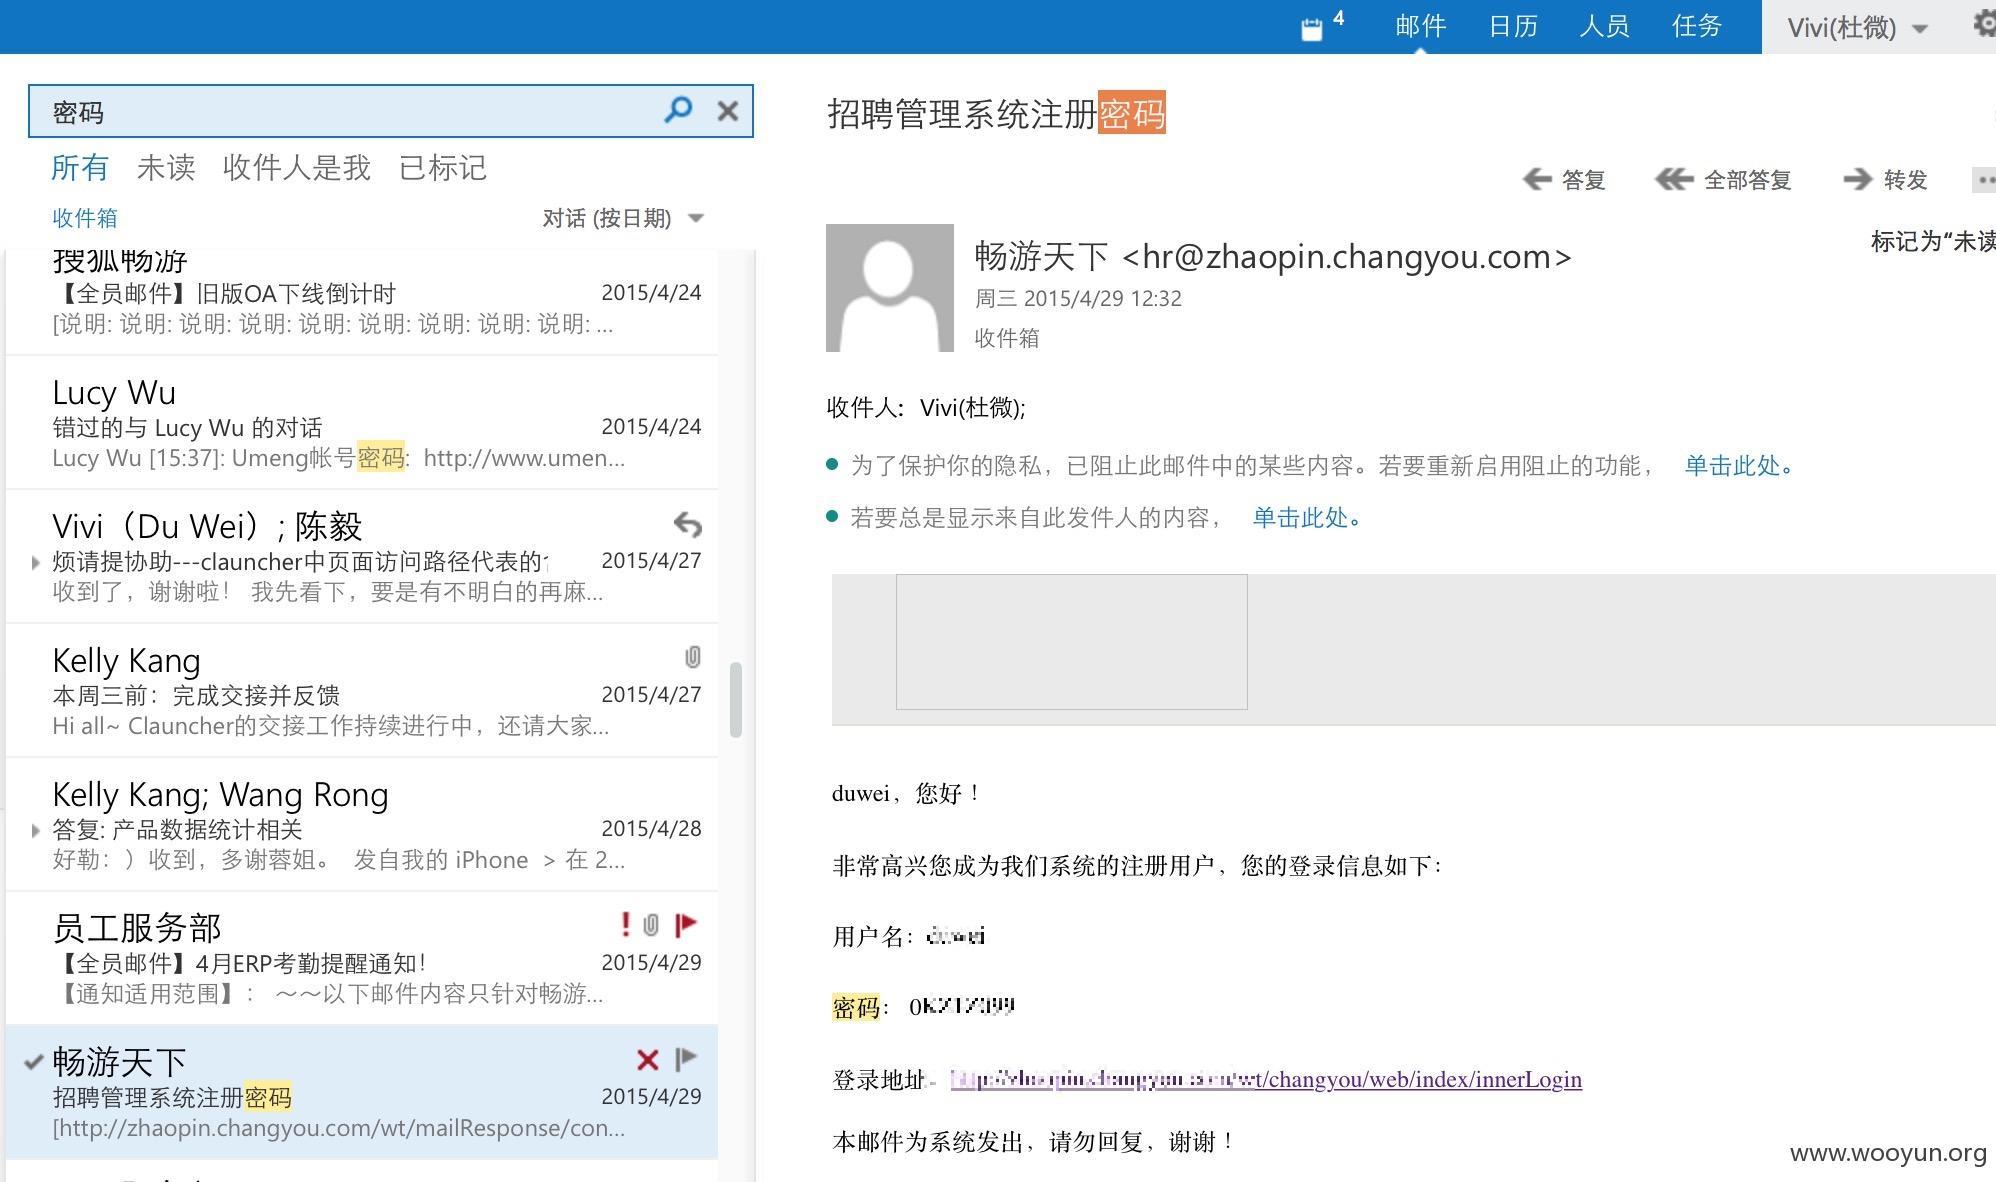This screenshot has width=1996, height=1182.
Task: Click the reply arrow icon
Action: pos(1537,179)
